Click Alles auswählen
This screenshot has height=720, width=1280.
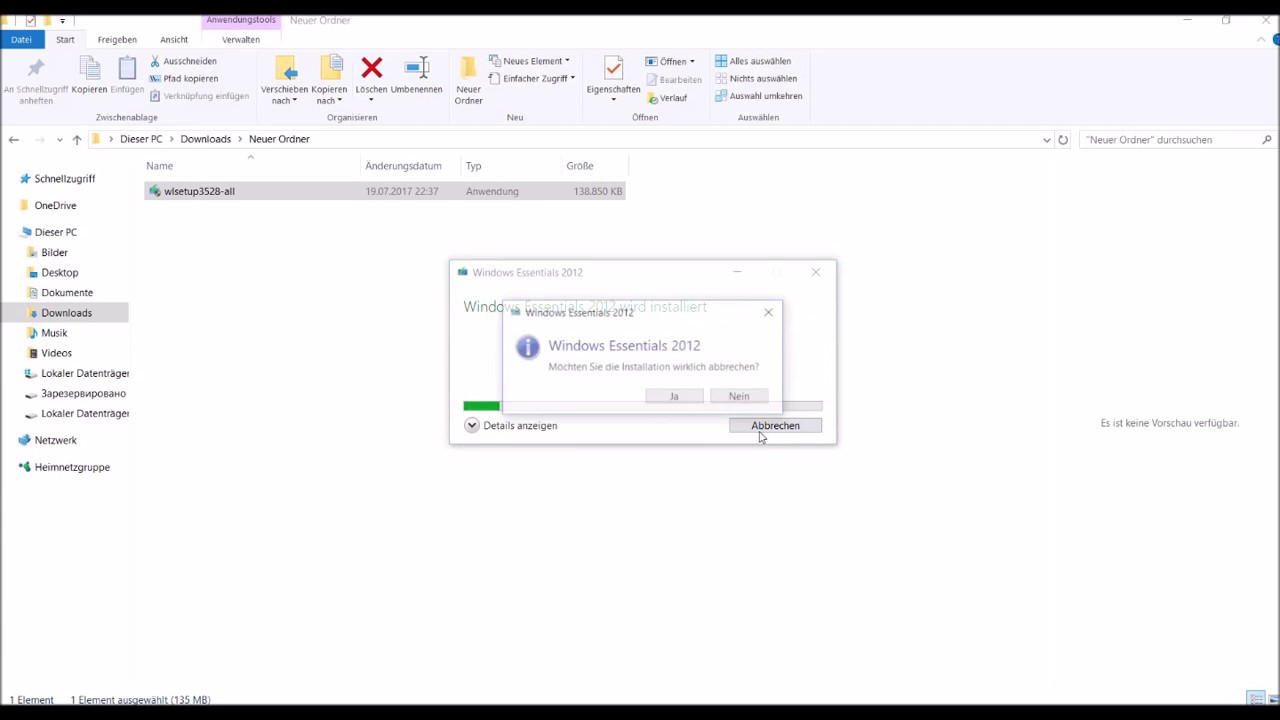(753, 61)
